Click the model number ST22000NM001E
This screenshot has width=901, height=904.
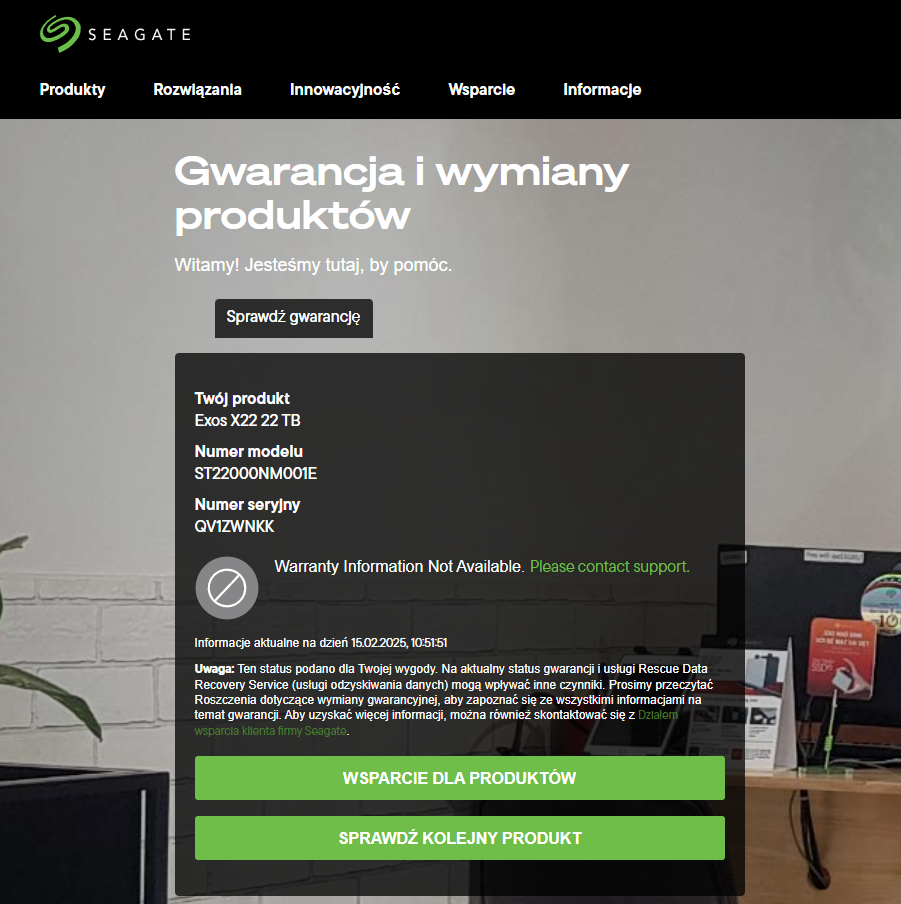[x=255, y=473]
